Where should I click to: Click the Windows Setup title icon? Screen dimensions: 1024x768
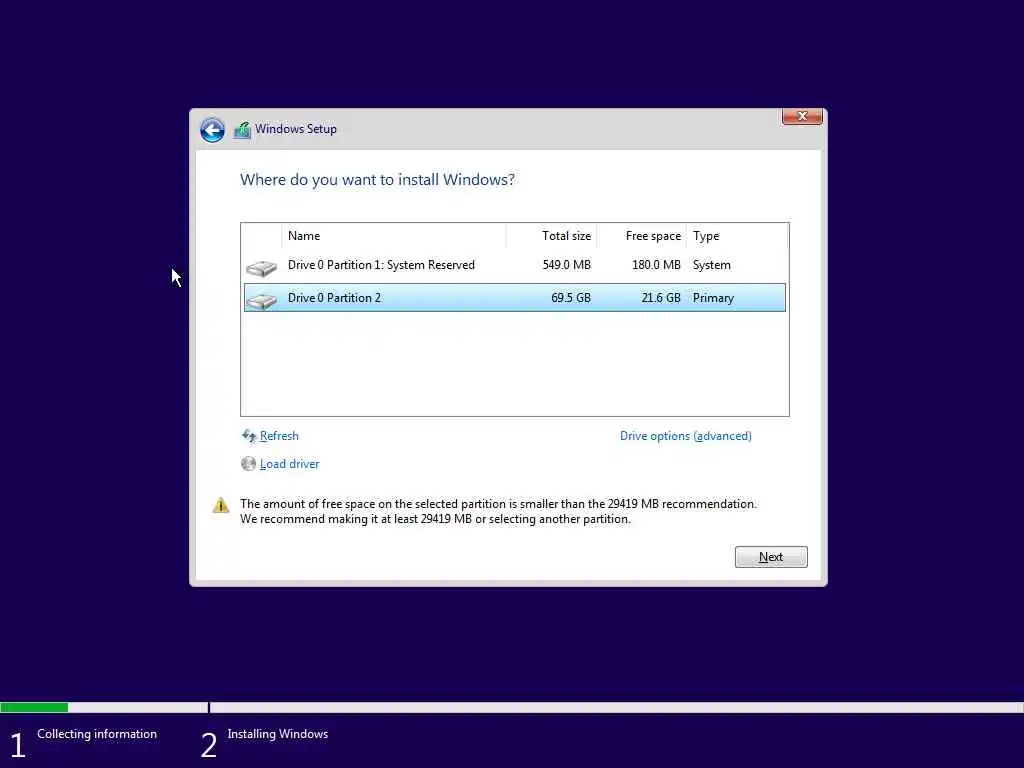[242, 130]
